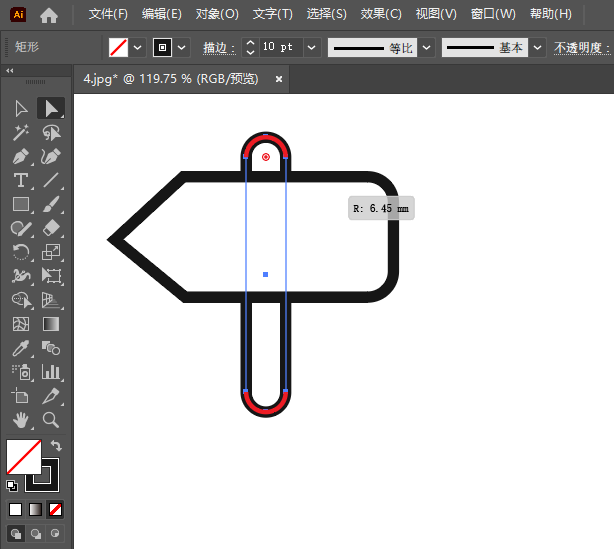Screen dimensions: 614x549
Task: Open fill color dropdown in control bar
Action: coord(137,48)
